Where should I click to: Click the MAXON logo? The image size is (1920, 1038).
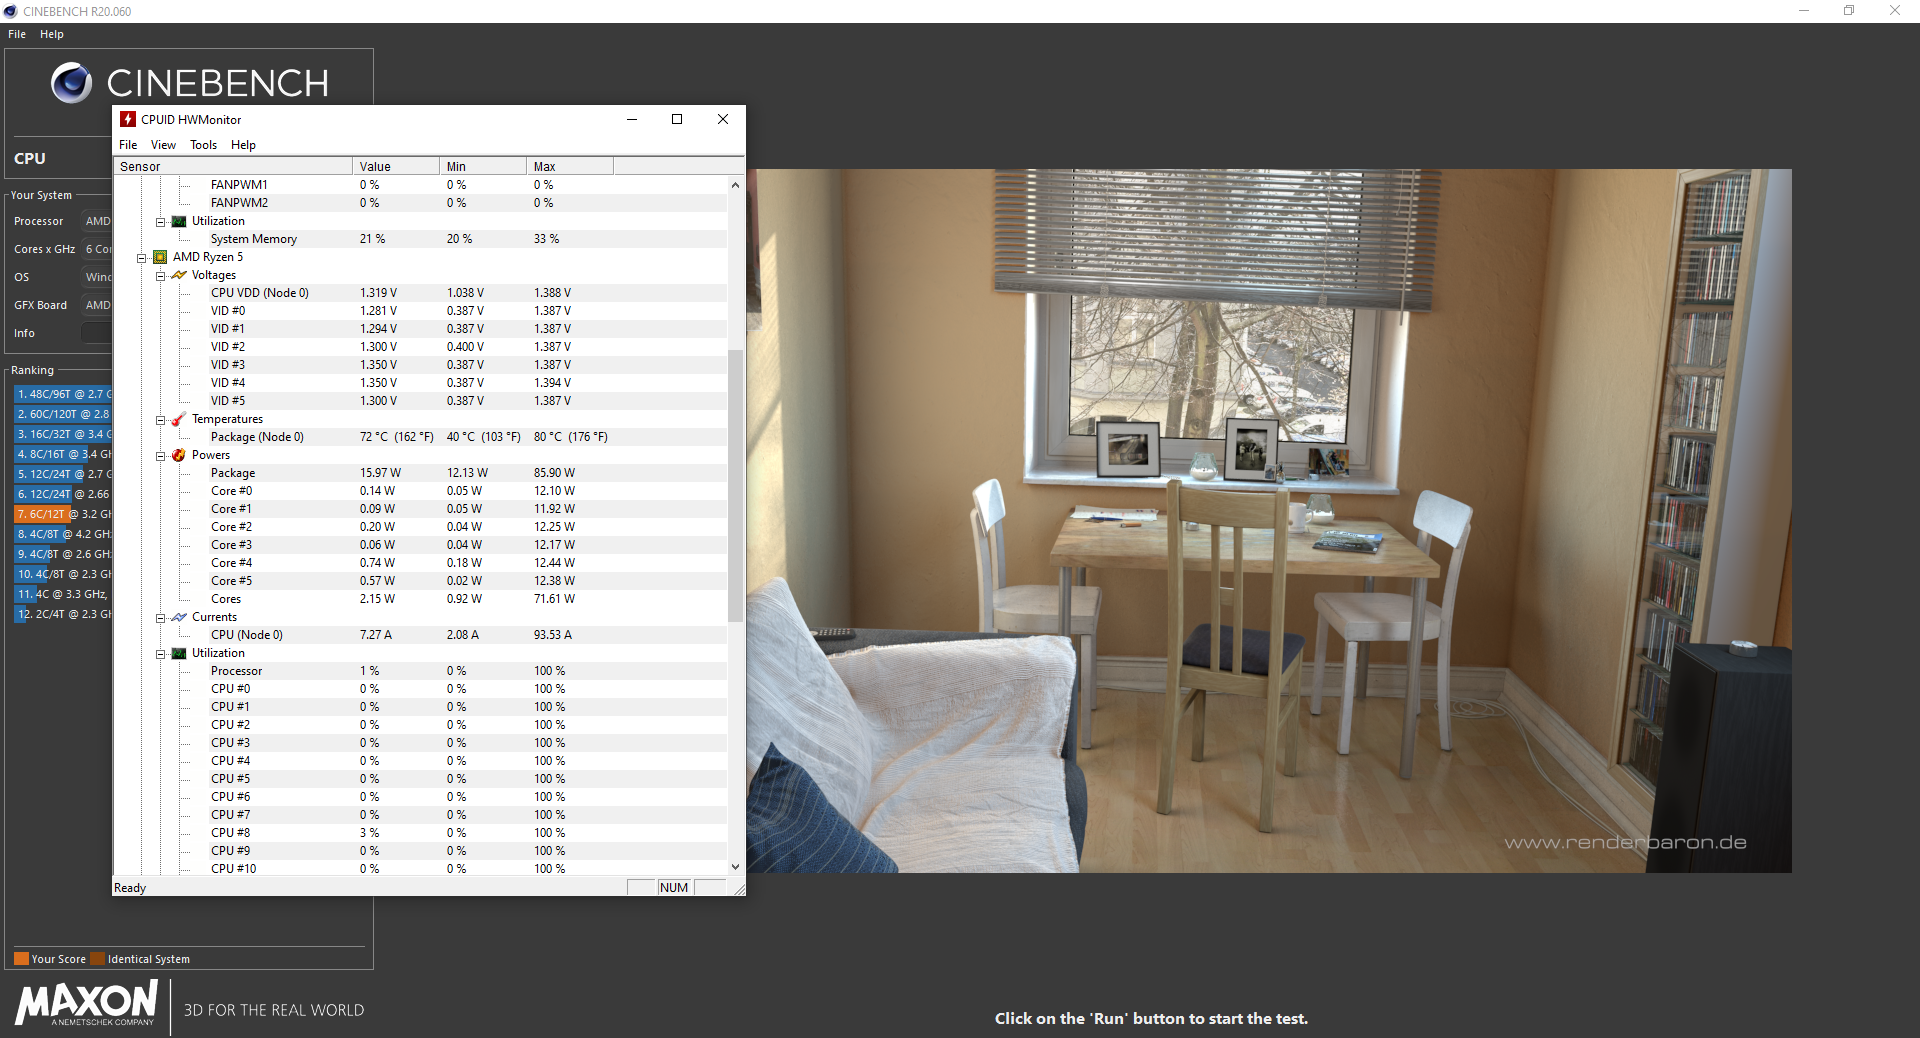[x=87, y=1003]
